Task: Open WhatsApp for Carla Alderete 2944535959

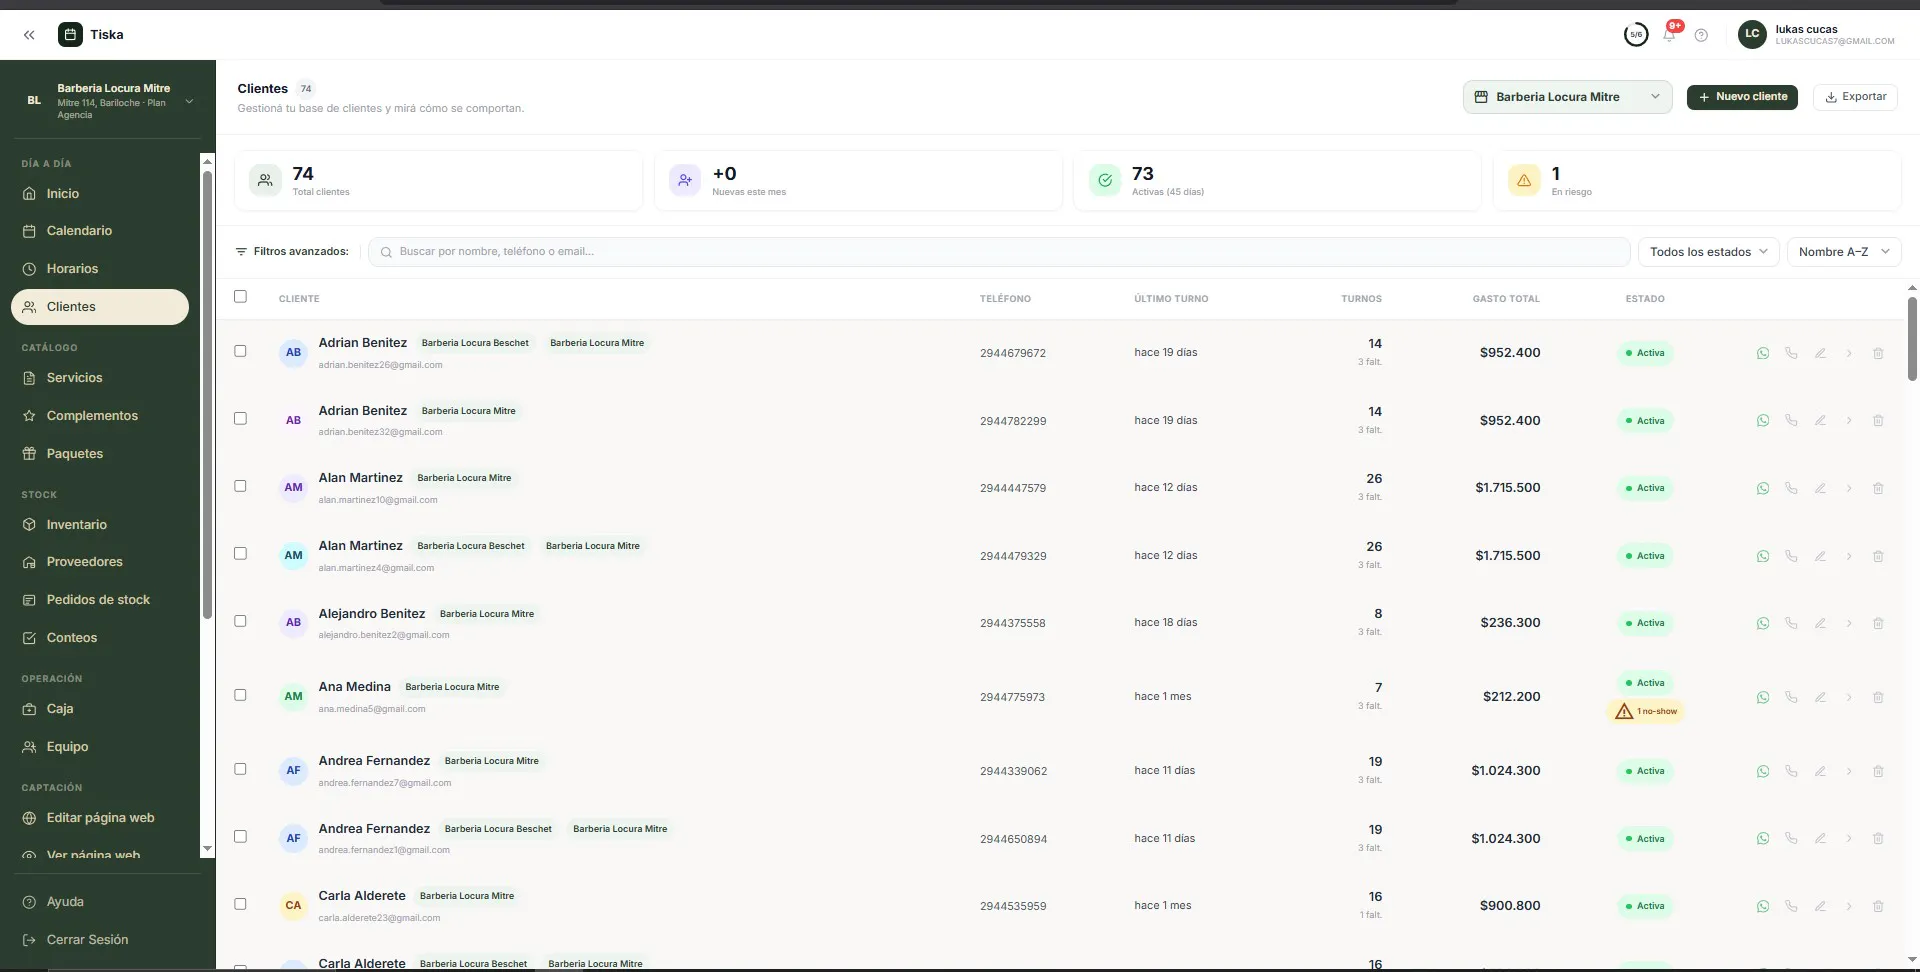Action: pyautogui.click(x=1763, y=906)
